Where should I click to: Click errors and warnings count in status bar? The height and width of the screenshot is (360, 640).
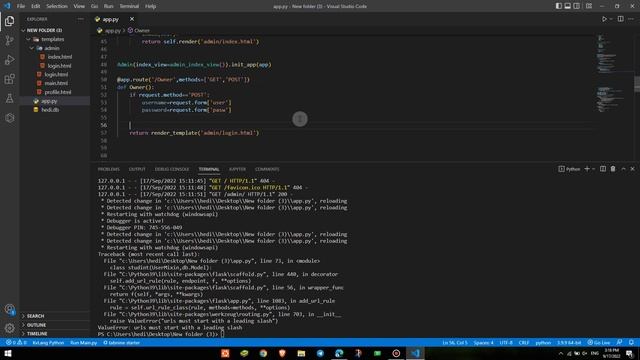tap(16, 342)
